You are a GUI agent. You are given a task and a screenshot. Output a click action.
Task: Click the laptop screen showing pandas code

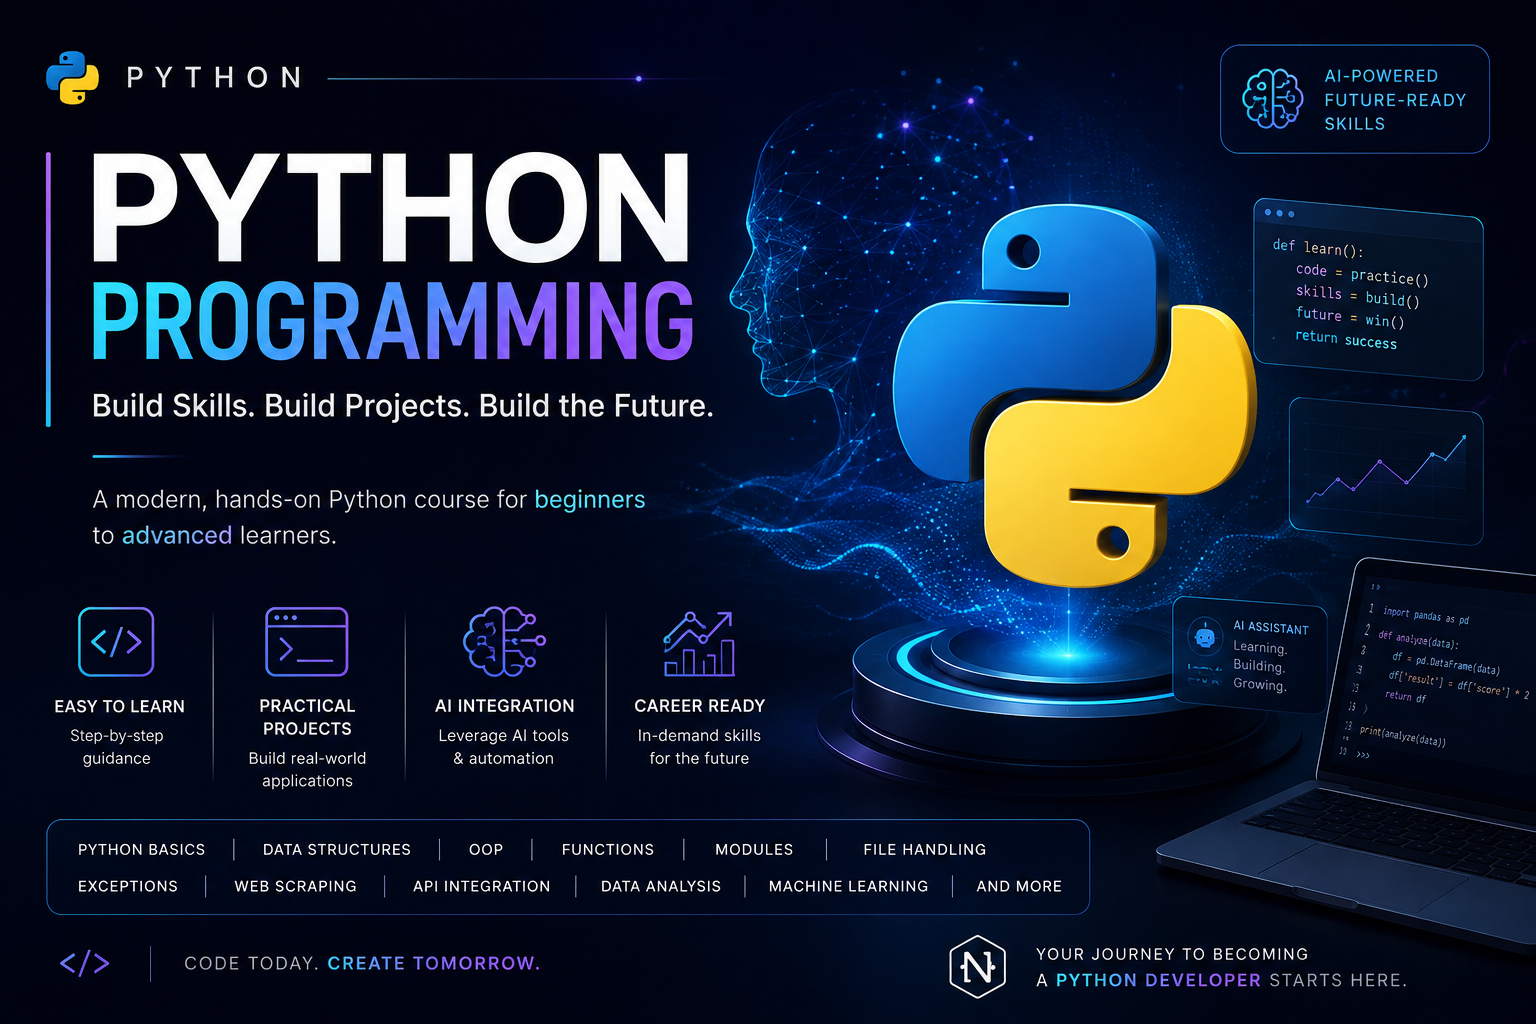click(1439, 674)
